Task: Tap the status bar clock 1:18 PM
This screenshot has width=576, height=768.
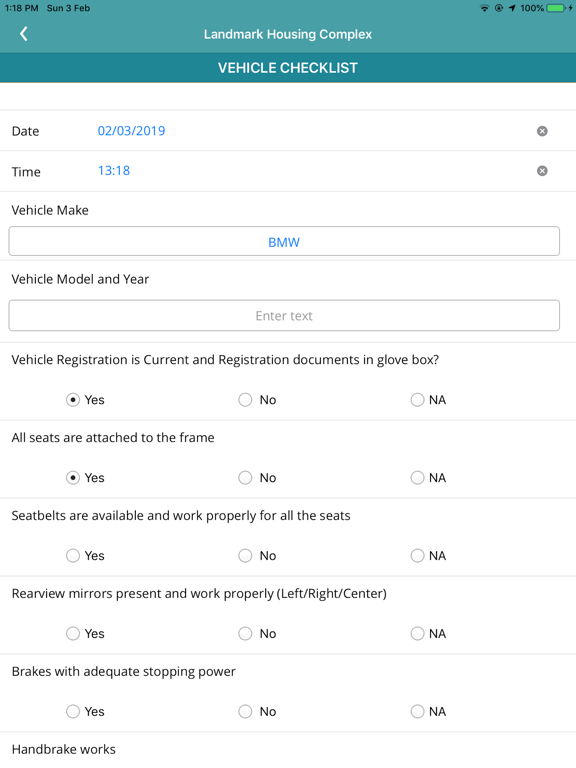Action: (22, 8)
